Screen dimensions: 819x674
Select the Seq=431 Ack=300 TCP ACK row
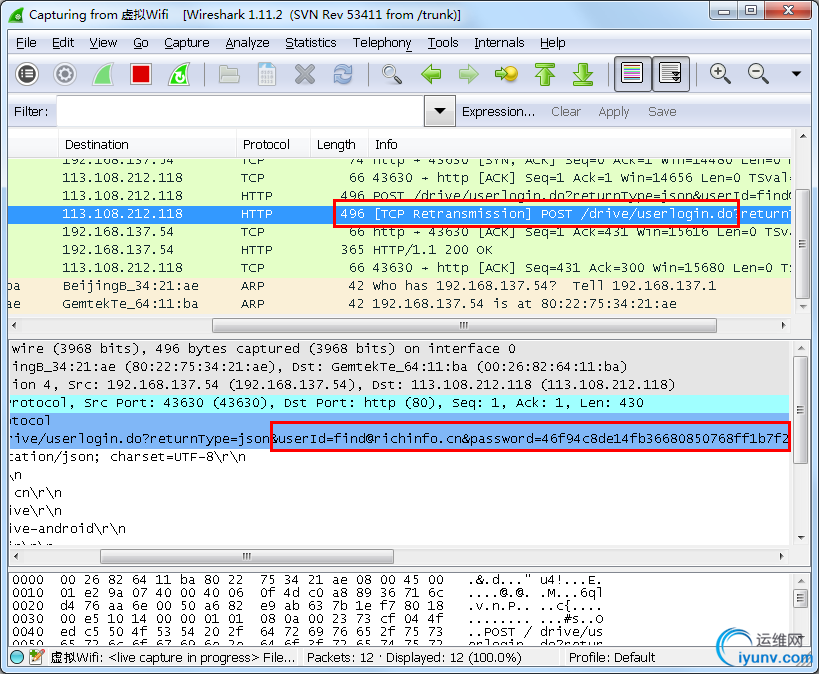[400, 268]
